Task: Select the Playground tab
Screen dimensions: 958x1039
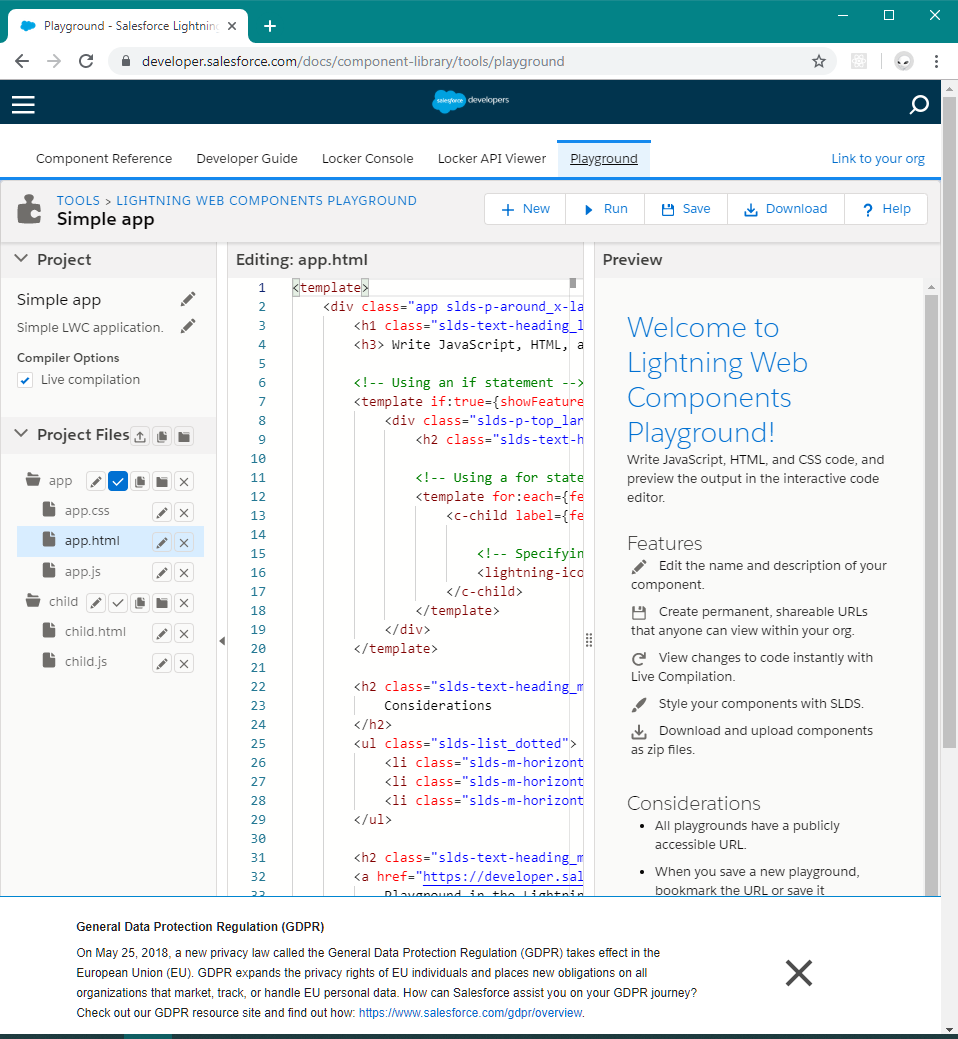Action: pos(604,158)
